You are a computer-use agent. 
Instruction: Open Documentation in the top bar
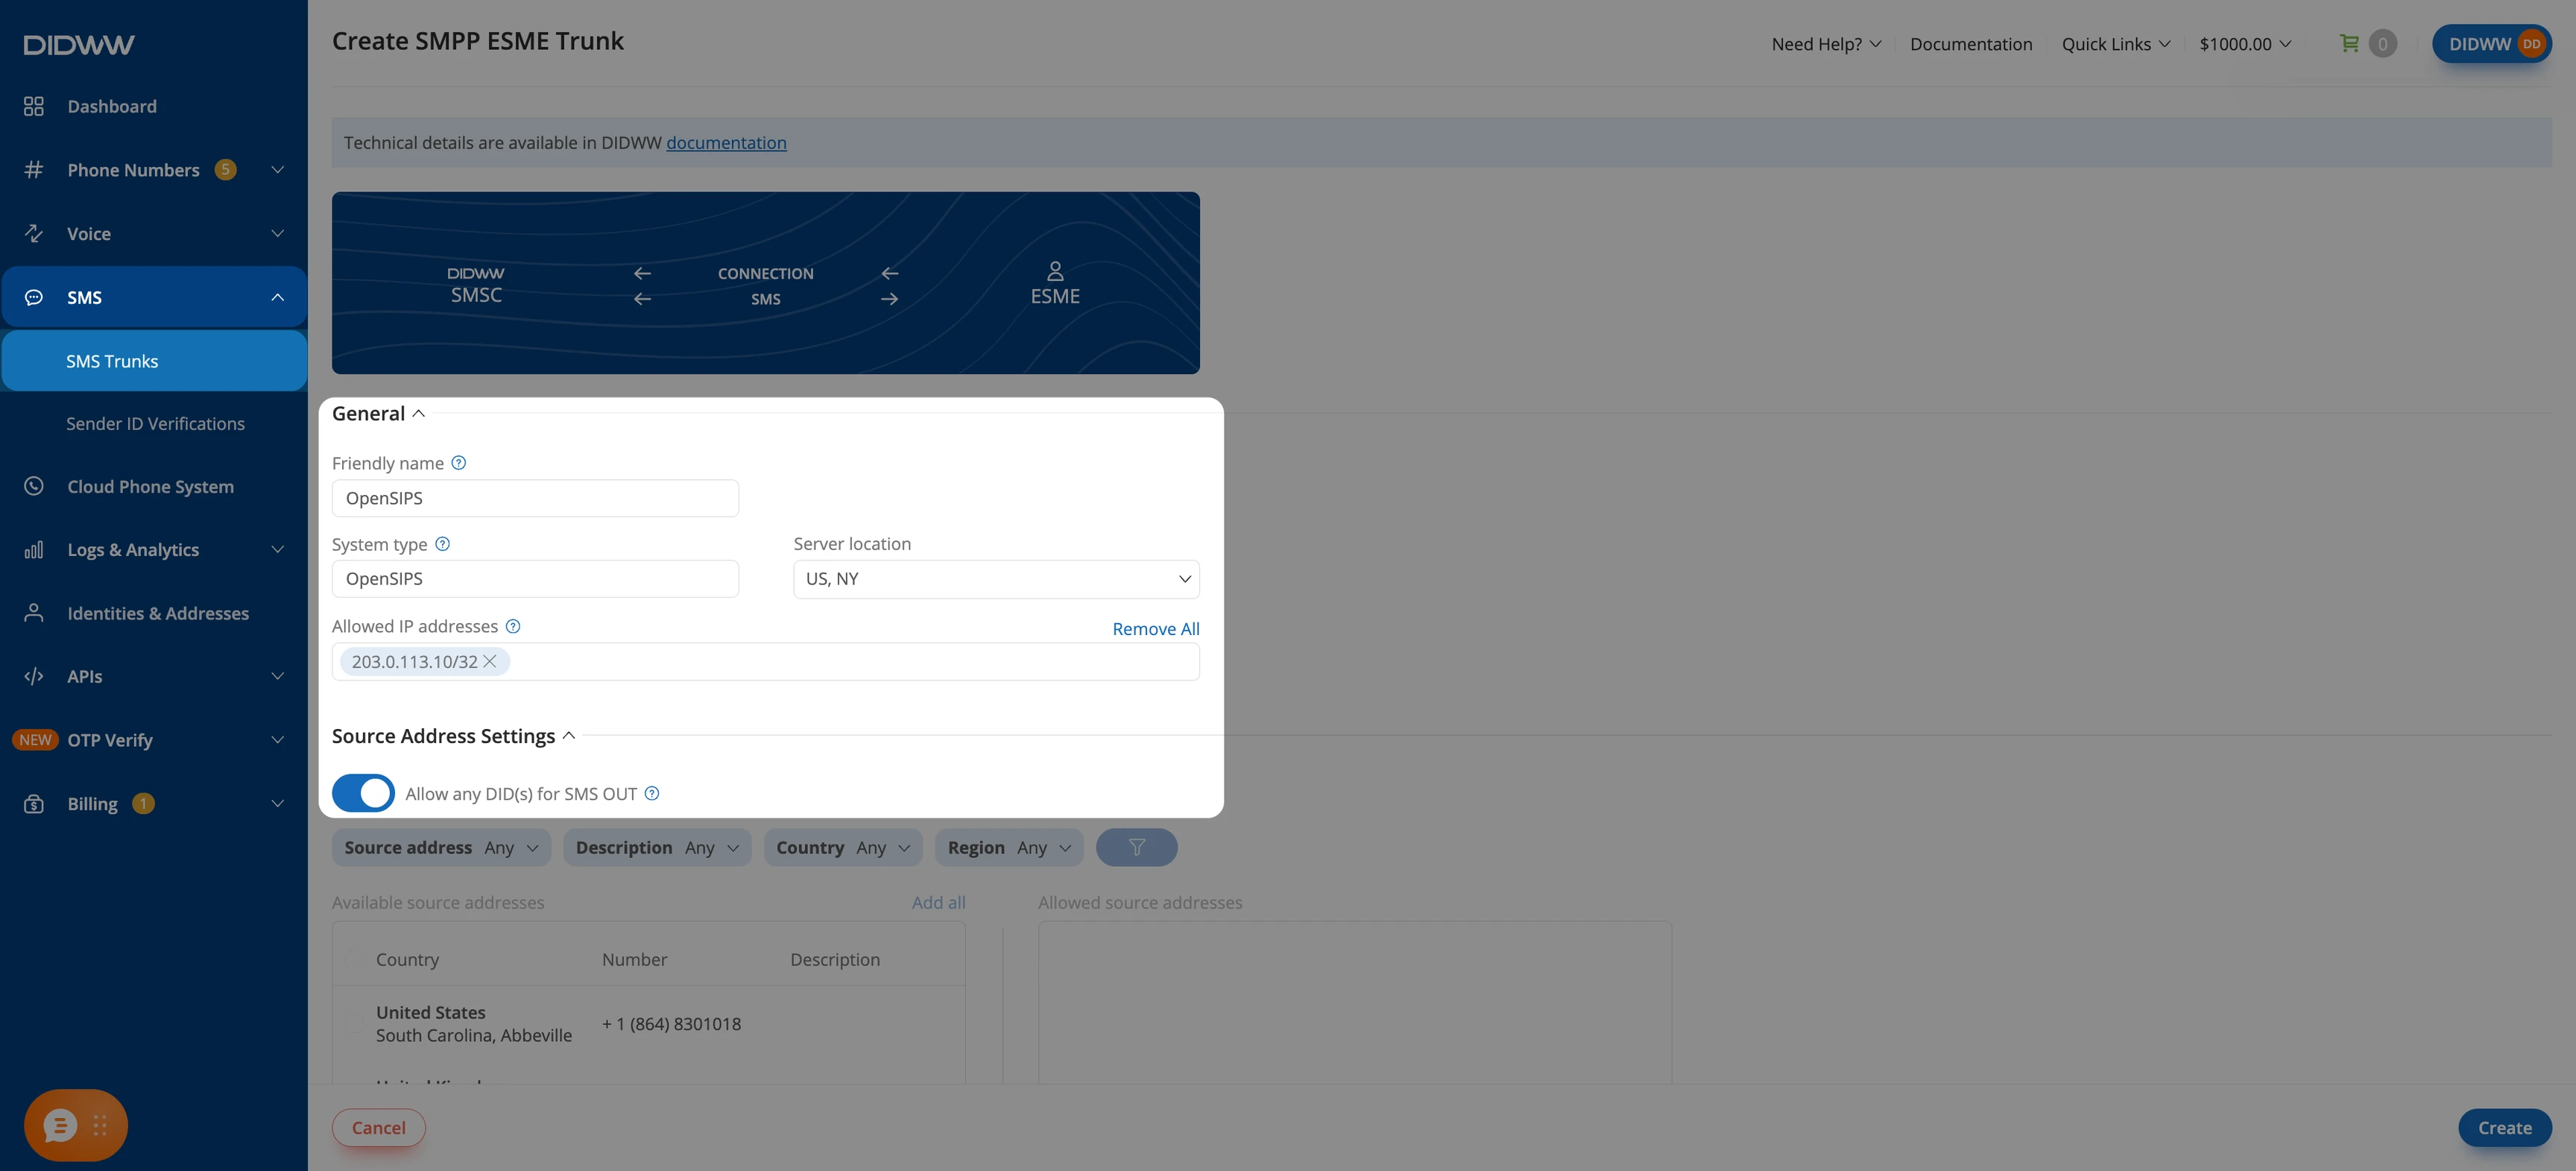tap(1971, 44)
